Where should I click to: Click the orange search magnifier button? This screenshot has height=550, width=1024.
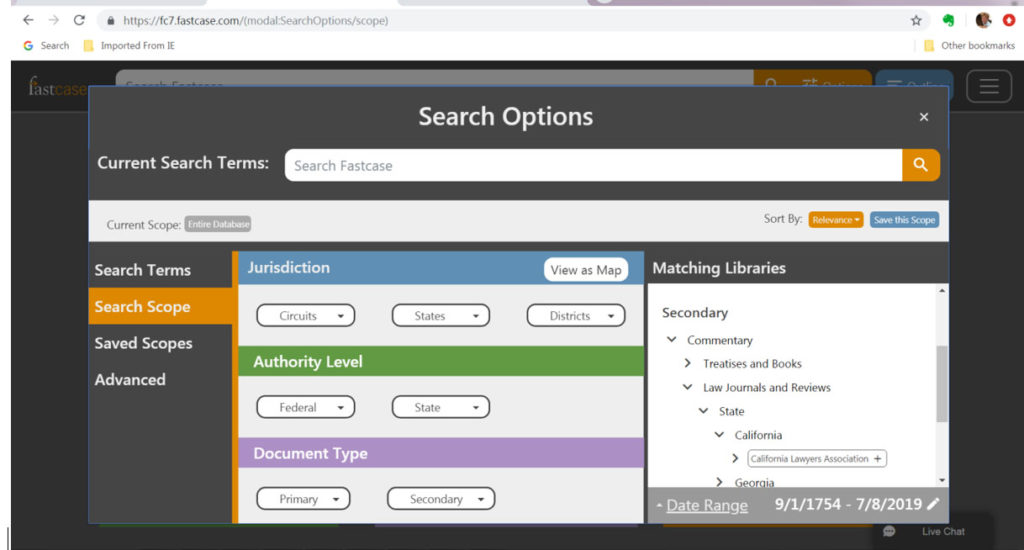(921, 165)
